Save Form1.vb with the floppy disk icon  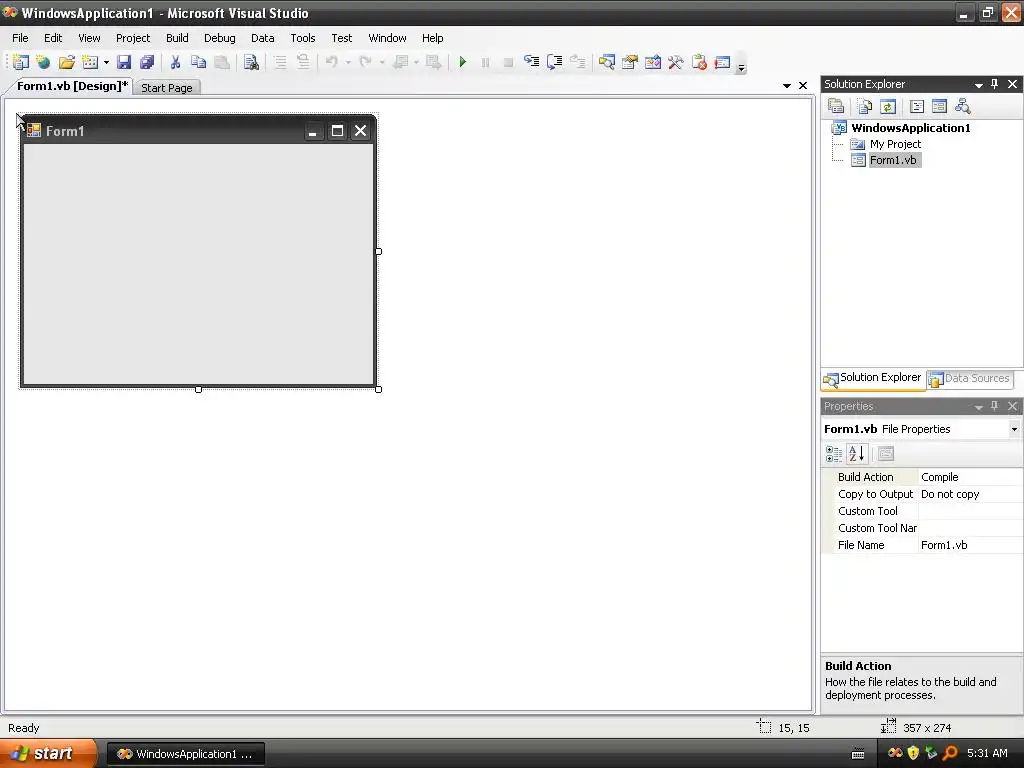(x=124, y=62)
